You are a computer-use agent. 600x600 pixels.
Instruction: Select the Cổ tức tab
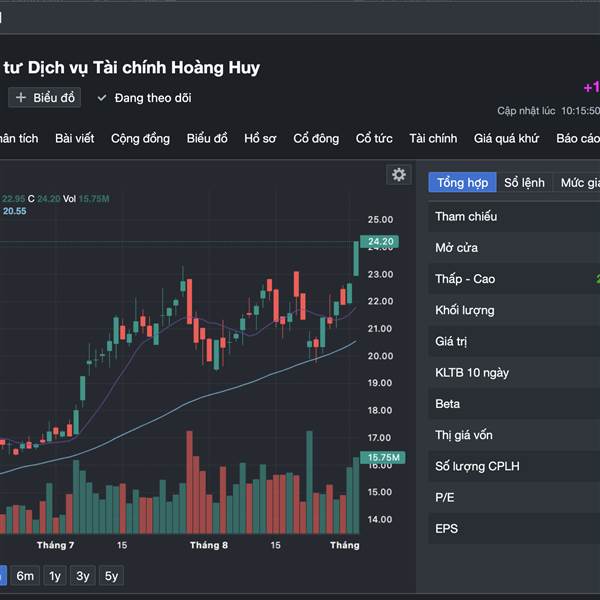(x=374, y=138)
